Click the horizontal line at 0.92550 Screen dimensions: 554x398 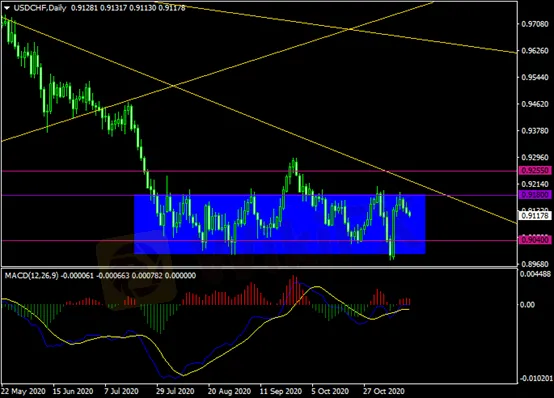coord(259,171)
